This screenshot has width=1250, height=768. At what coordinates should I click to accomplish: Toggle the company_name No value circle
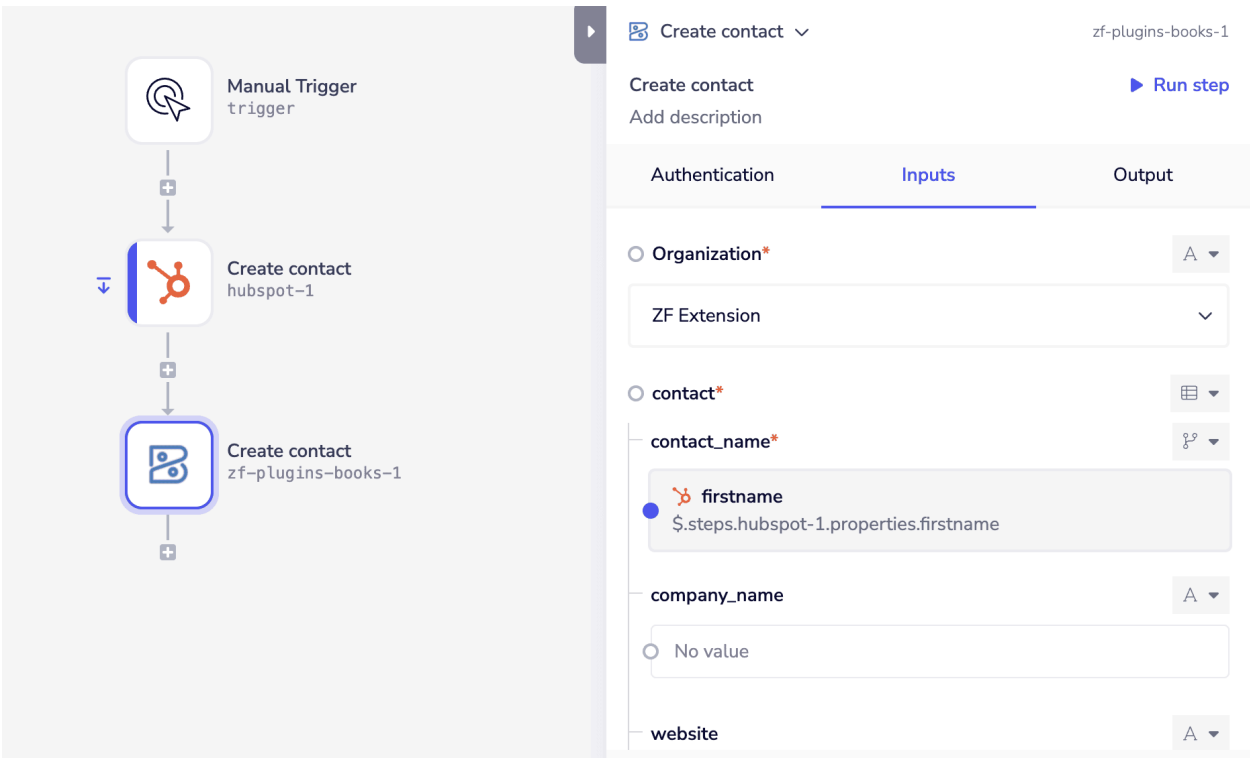tap(651, 652)
